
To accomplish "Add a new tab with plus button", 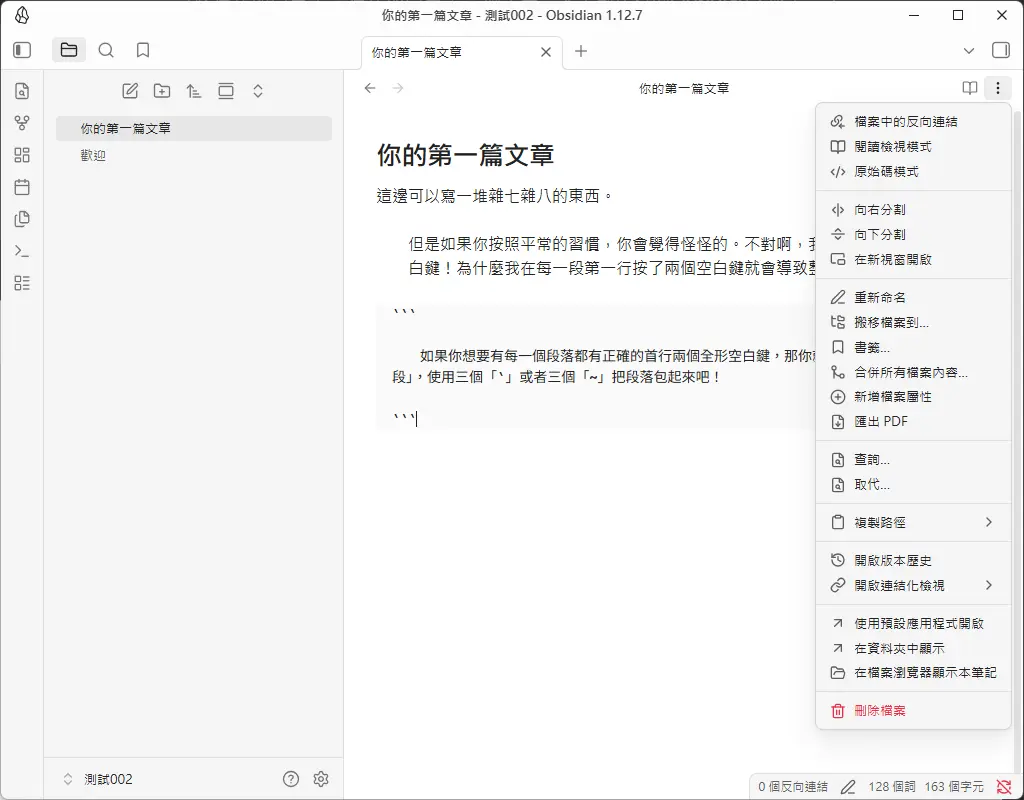I will click(581, 51).
